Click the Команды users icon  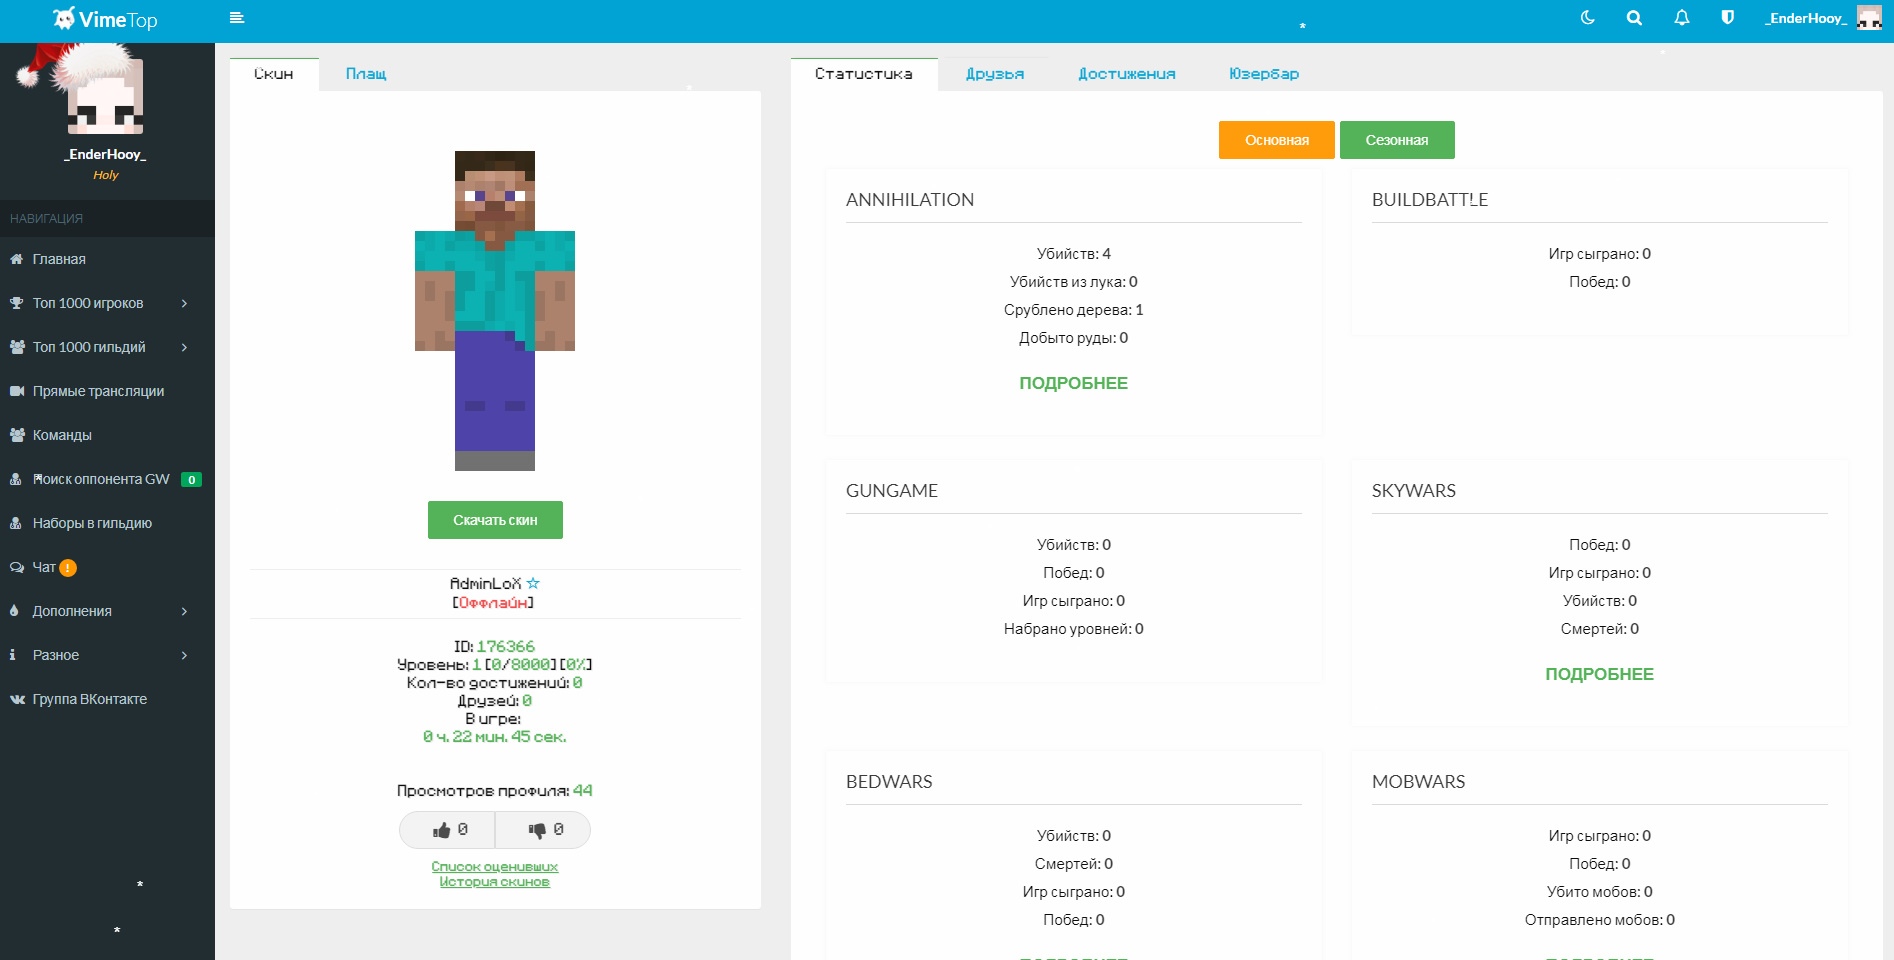(17, 435)
